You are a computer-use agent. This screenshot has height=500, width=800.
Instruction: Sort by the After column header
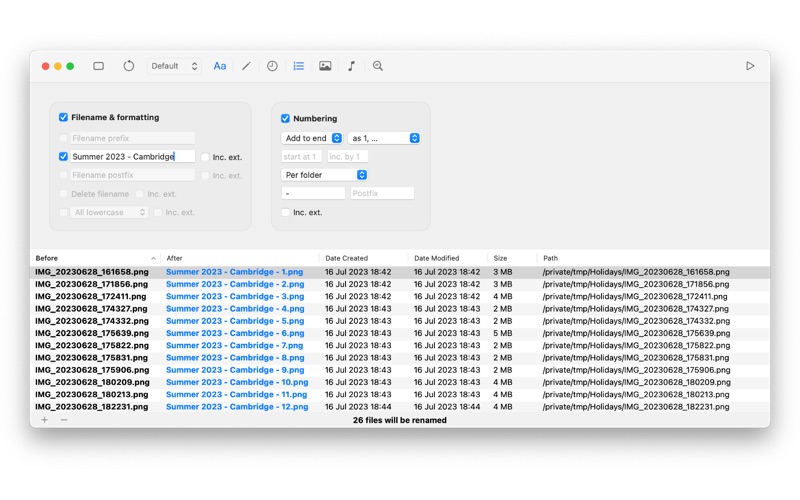[240, 258]
